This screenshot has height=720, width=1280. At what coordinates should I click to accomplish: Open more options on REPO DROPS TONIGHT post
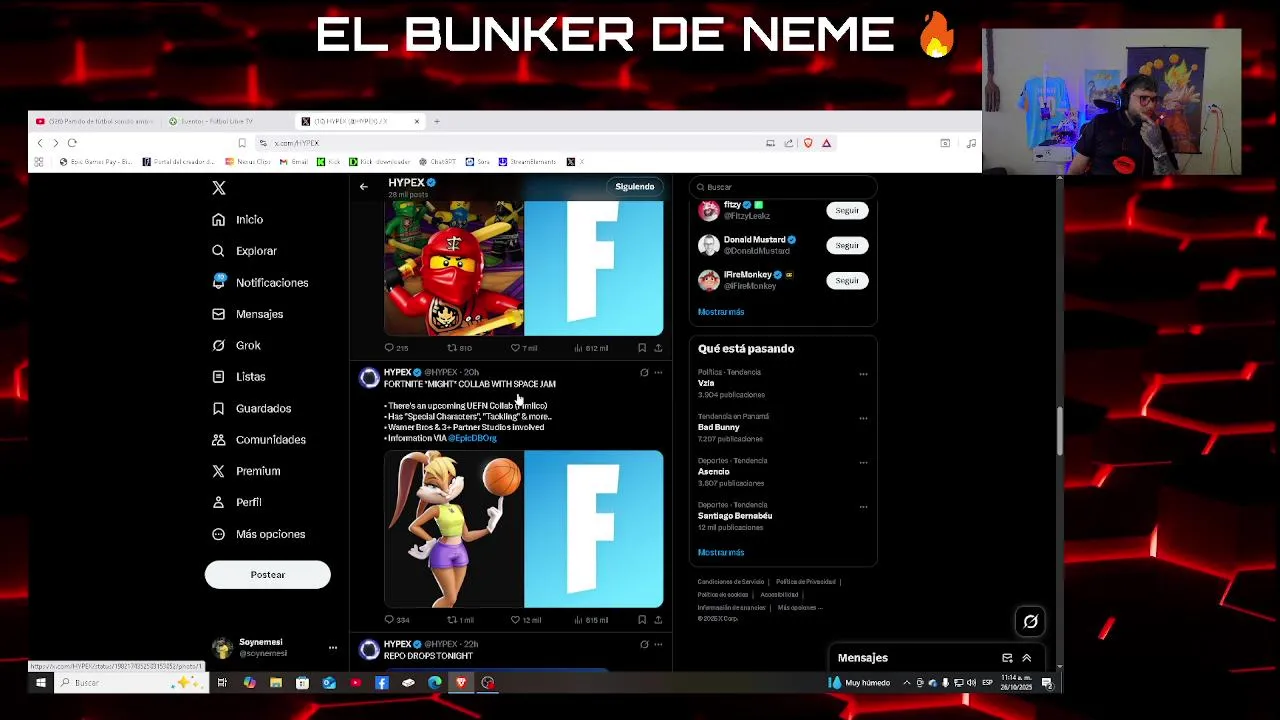pos(658,645)
